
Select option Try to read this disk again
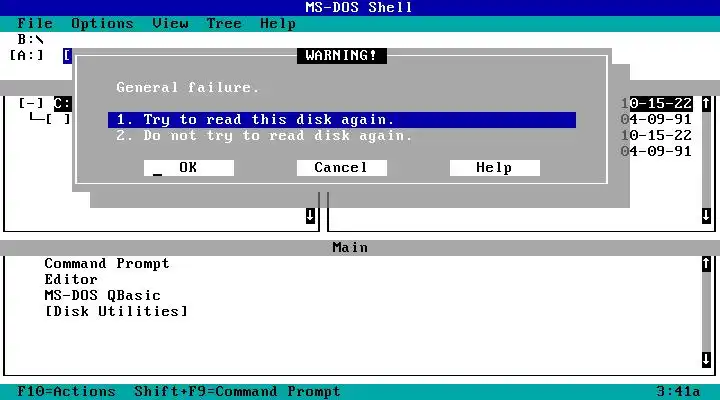point(342,120)
